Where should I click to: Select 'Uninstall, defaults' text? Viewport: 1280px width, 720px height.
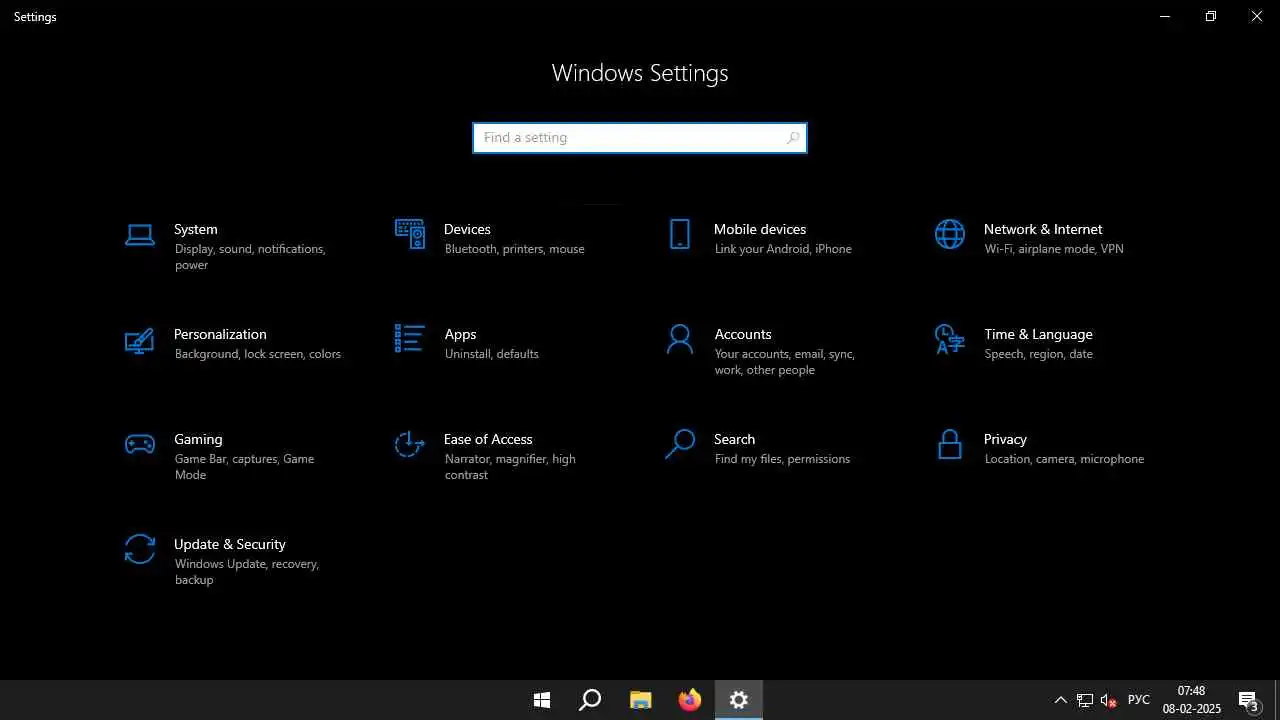[492, 354]
